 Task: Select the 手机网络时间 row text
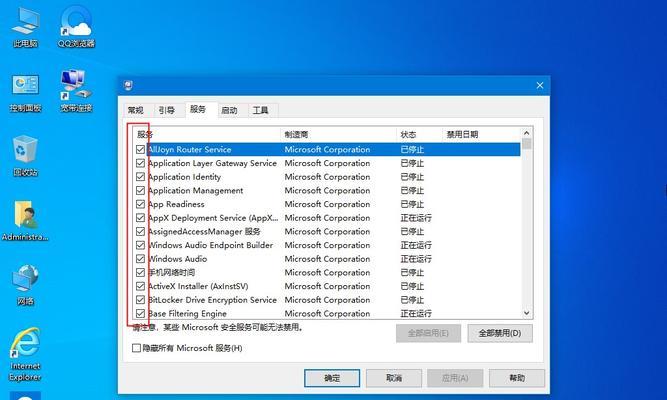[171, 272]
